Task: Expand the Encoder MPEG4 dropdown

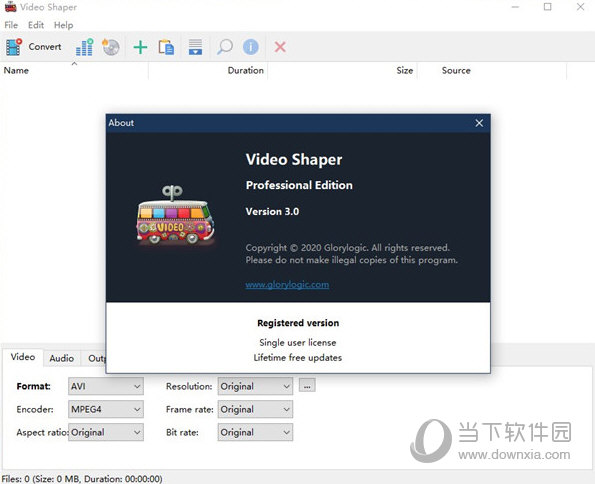Action: click(106, 409)
